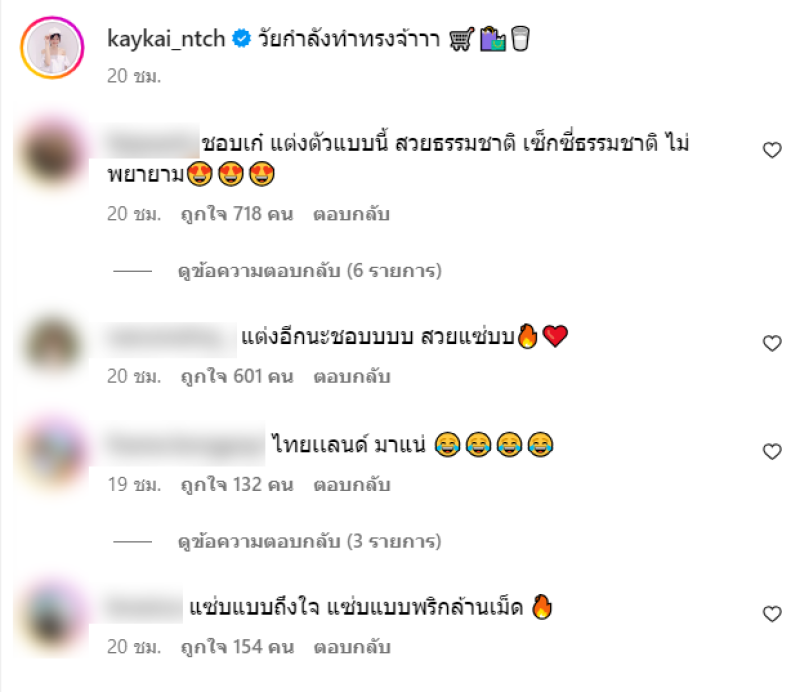This screenshot has height=692, width=800.
Task: Expand the 3 replies thread
Action: [309, 541]
